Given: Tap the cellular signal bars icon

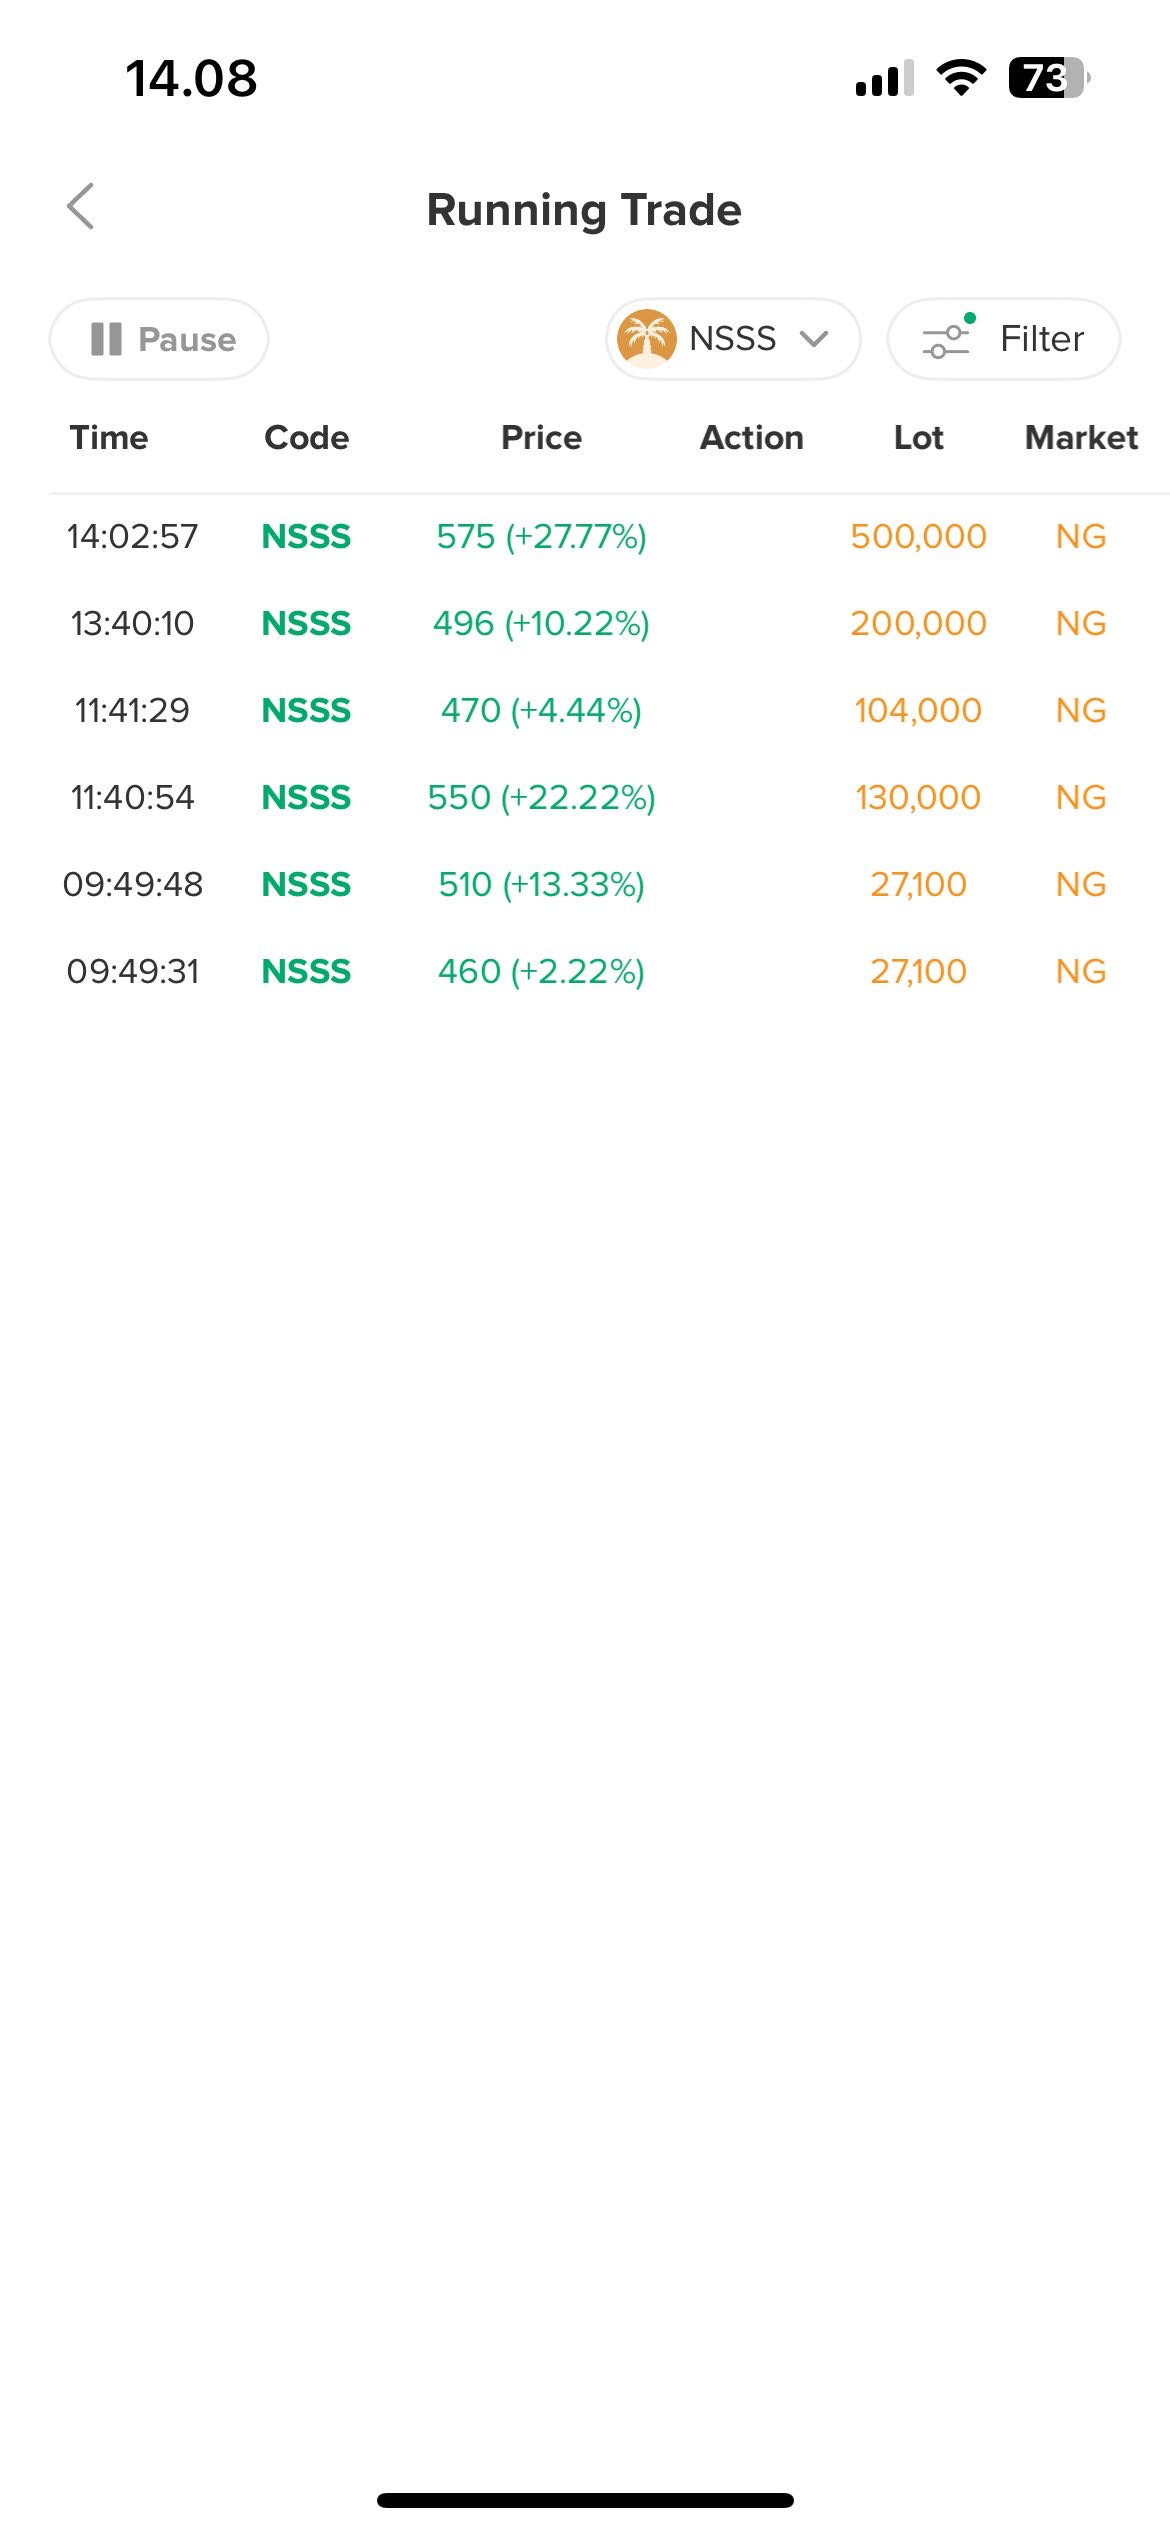Looking at the screenshot, I should pyautogui.click(x=884, y=78).
